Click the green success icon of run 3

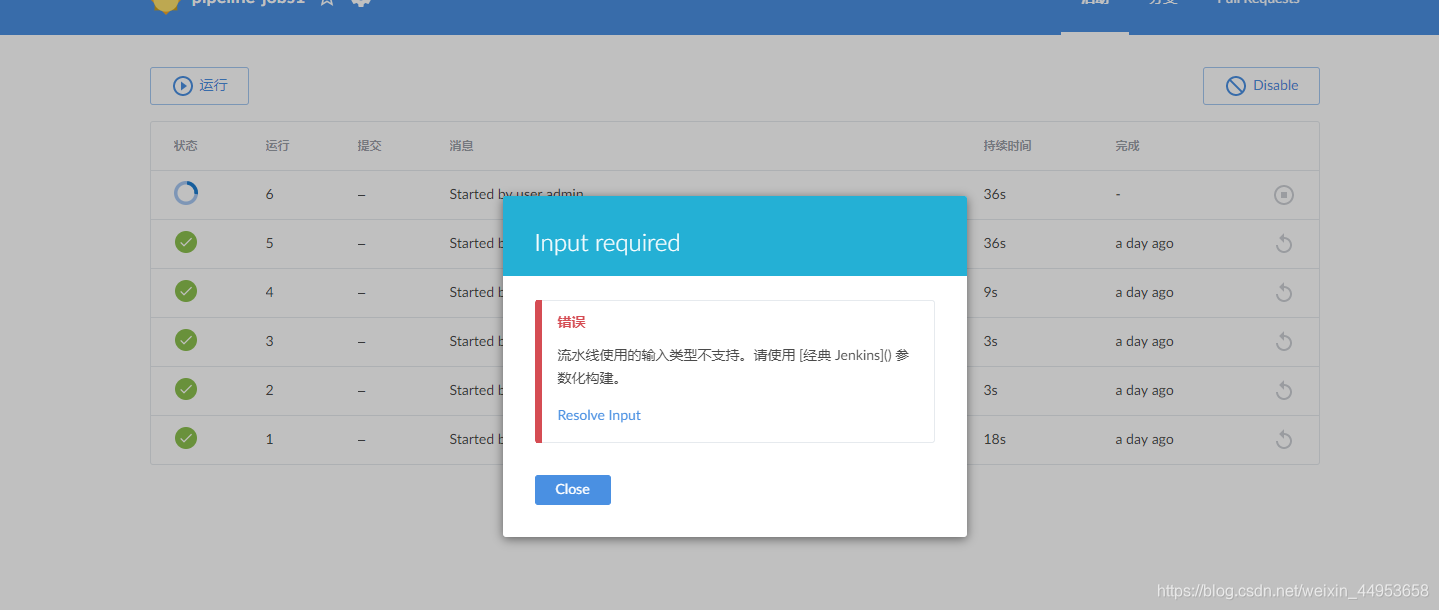pos(186,340)
